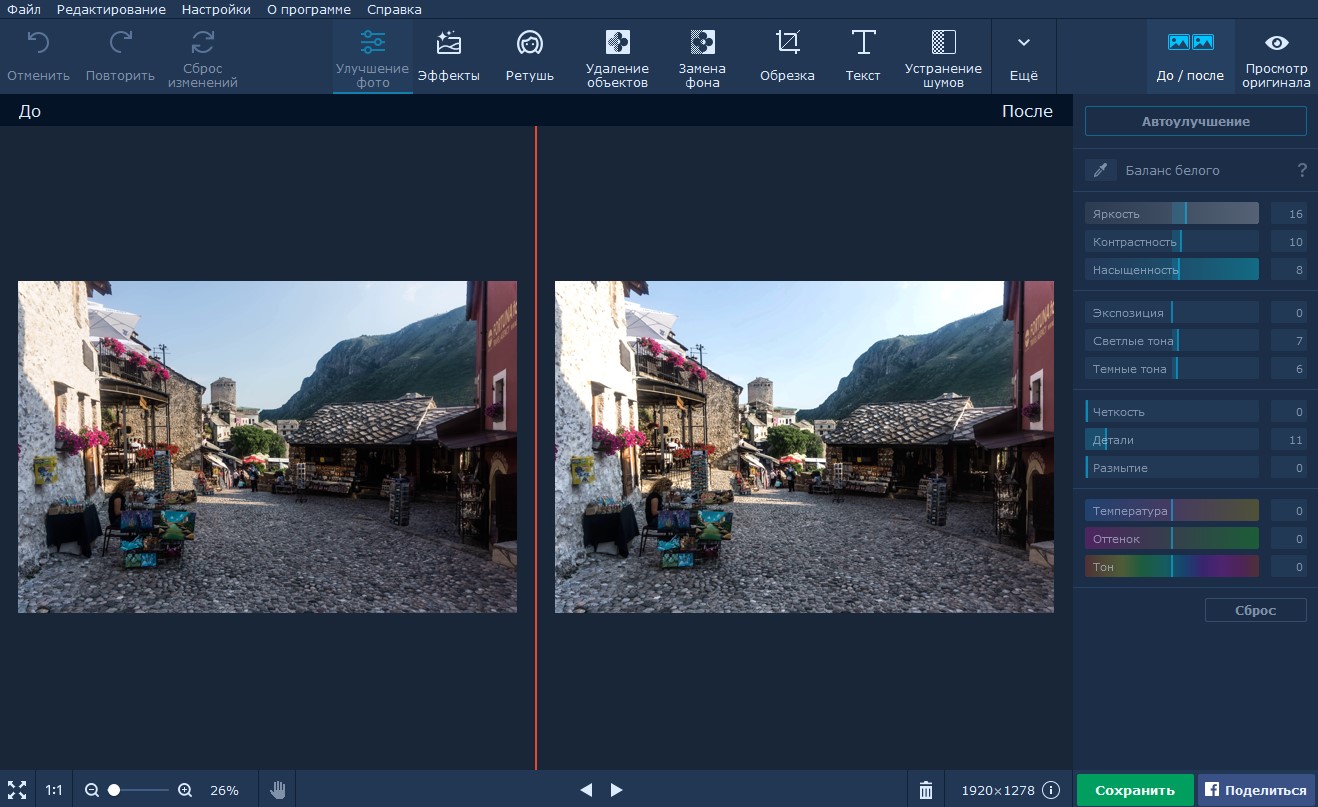Screen dimensions: 1318x807
Task: Adjust the Четкость slider
Action: [1172, 411]
